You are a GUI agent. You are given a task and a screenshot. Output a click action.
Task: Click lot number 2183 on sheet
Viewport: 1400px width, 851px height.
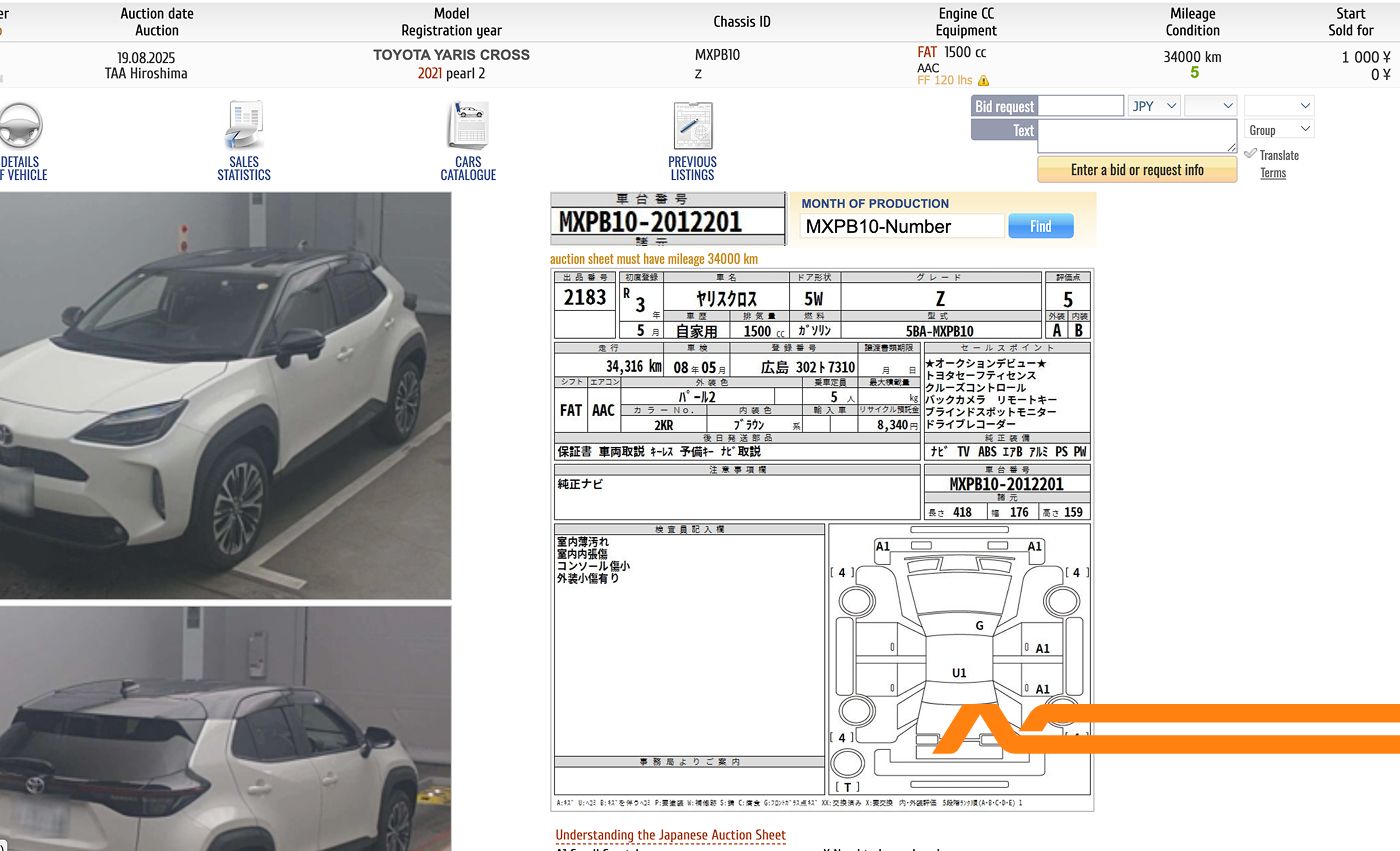pos(585,298)
